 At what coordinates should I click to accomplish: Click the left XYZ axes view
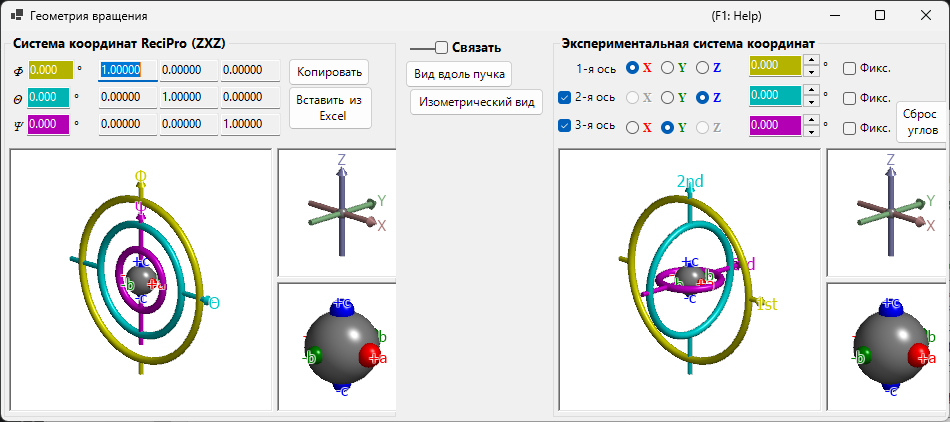[337, 212]
